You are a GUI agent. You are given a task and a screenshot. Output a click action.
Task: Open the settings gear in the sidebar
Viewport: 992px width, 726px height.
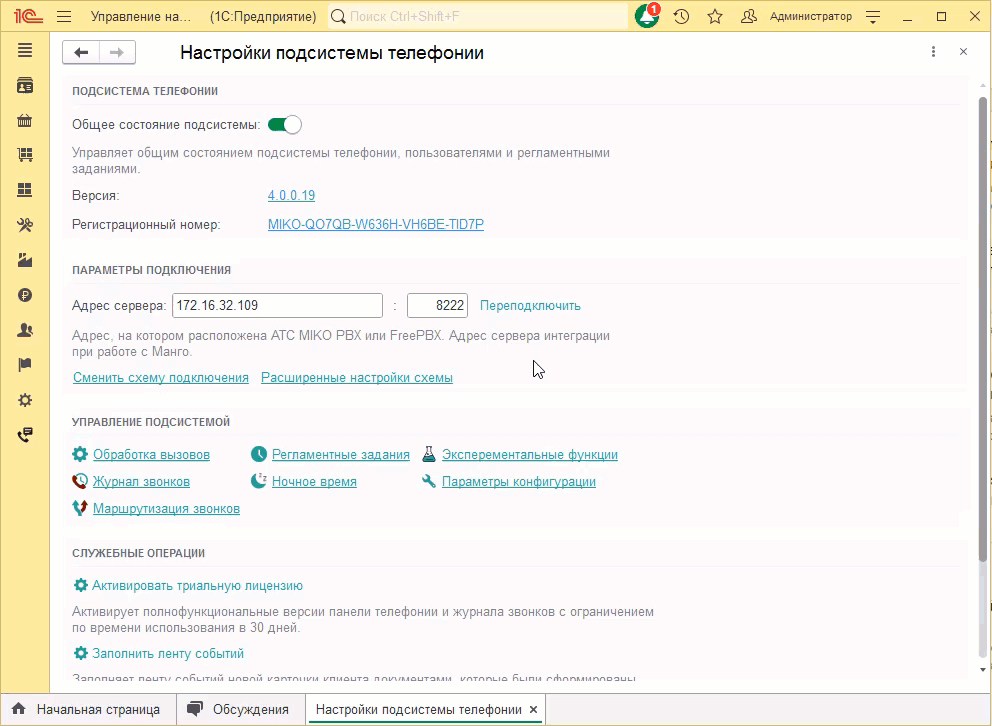(25, 399)
